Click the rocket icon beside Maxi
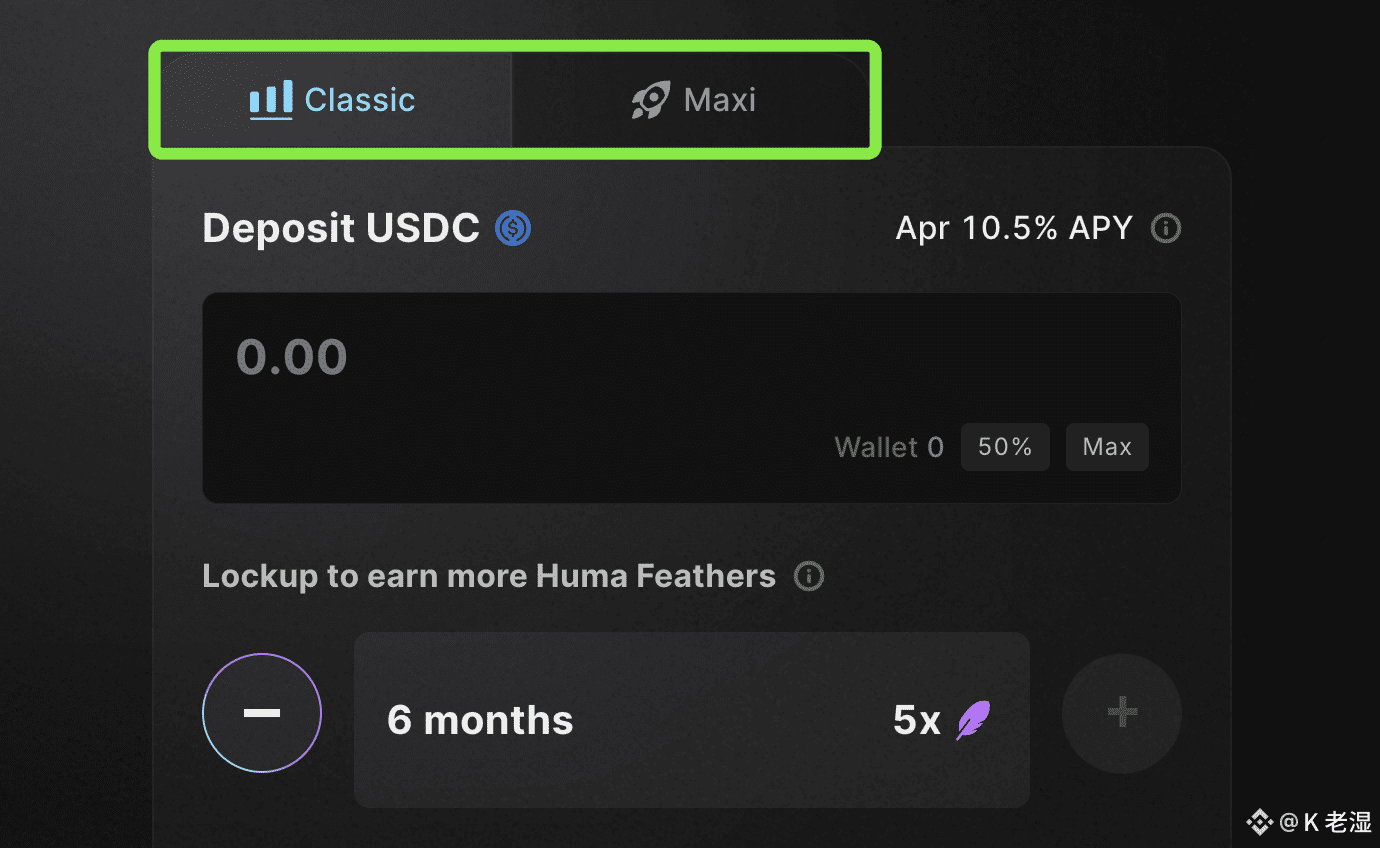 (x=651, y=100)
